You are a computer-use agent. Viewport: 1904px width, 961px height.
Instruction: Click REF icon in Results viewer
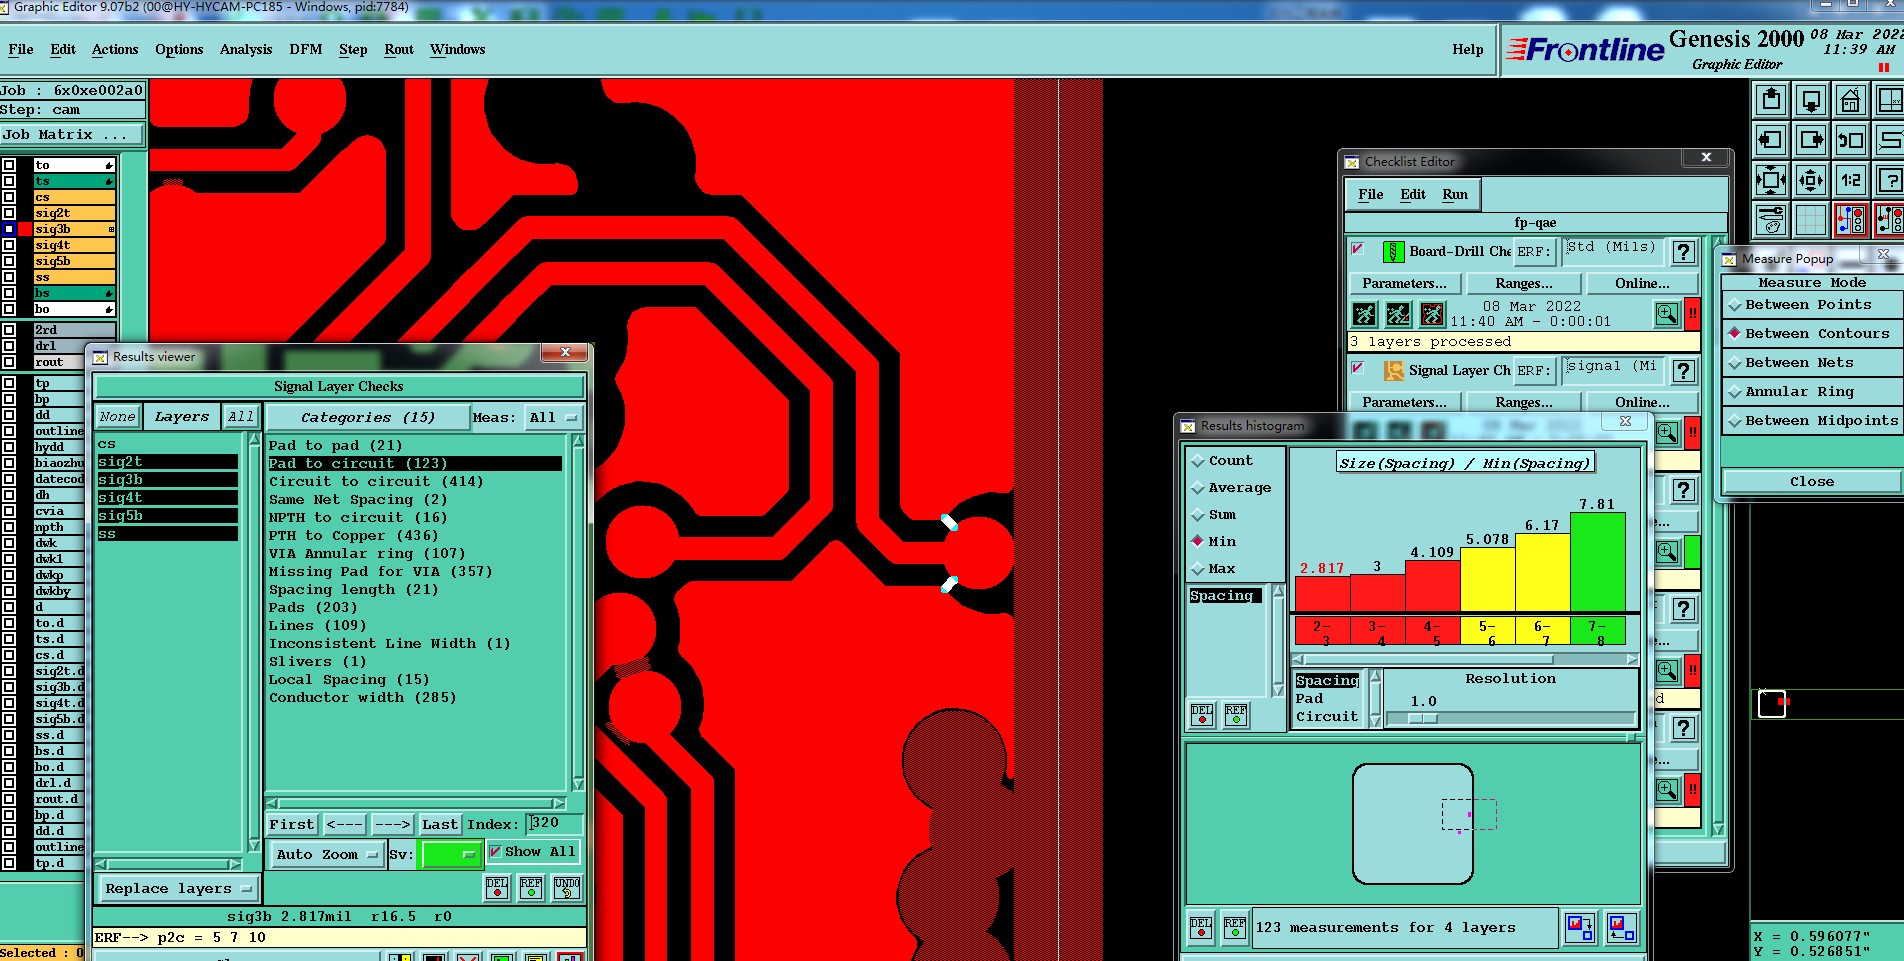coord(531,888)
